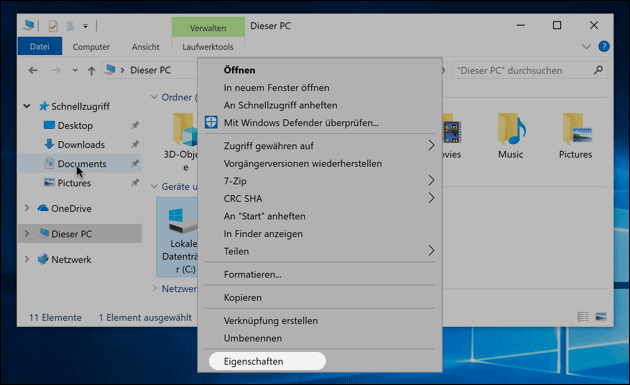Click the search magnifier icon
Image resolution: width=630 pixels, height=385 pixels.
[x=598, y=70]
